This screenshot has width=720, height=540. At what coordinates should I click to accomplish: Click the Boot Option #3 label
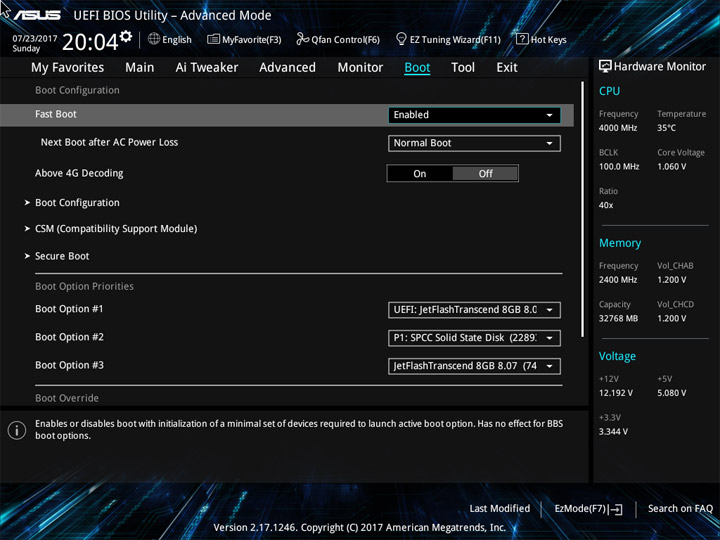(69, 365)
